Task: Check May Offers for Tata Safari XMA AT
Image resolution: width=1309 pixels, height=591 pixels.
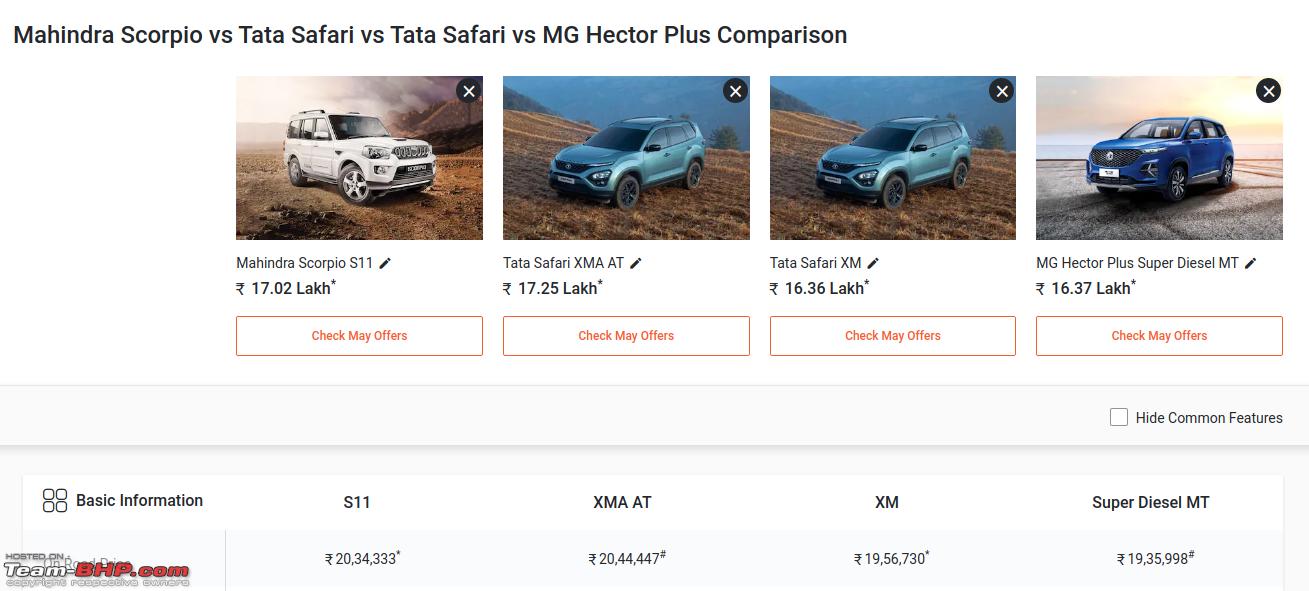Action: (x=626, y=336)
